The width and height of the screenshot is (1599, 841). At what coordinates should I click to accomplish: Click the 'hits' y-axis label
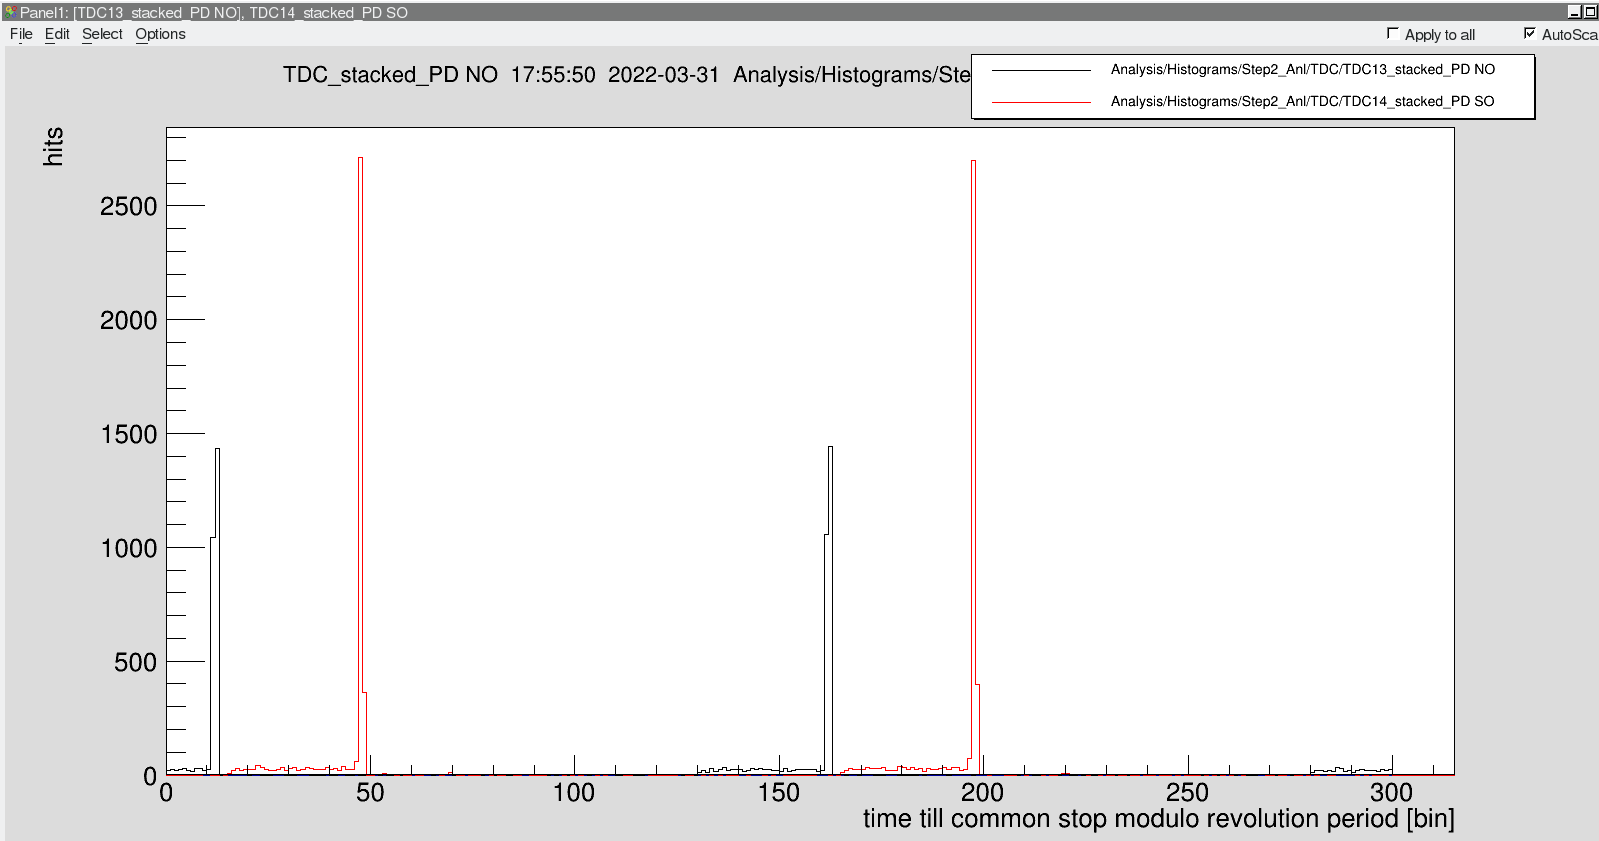(53, 146)
